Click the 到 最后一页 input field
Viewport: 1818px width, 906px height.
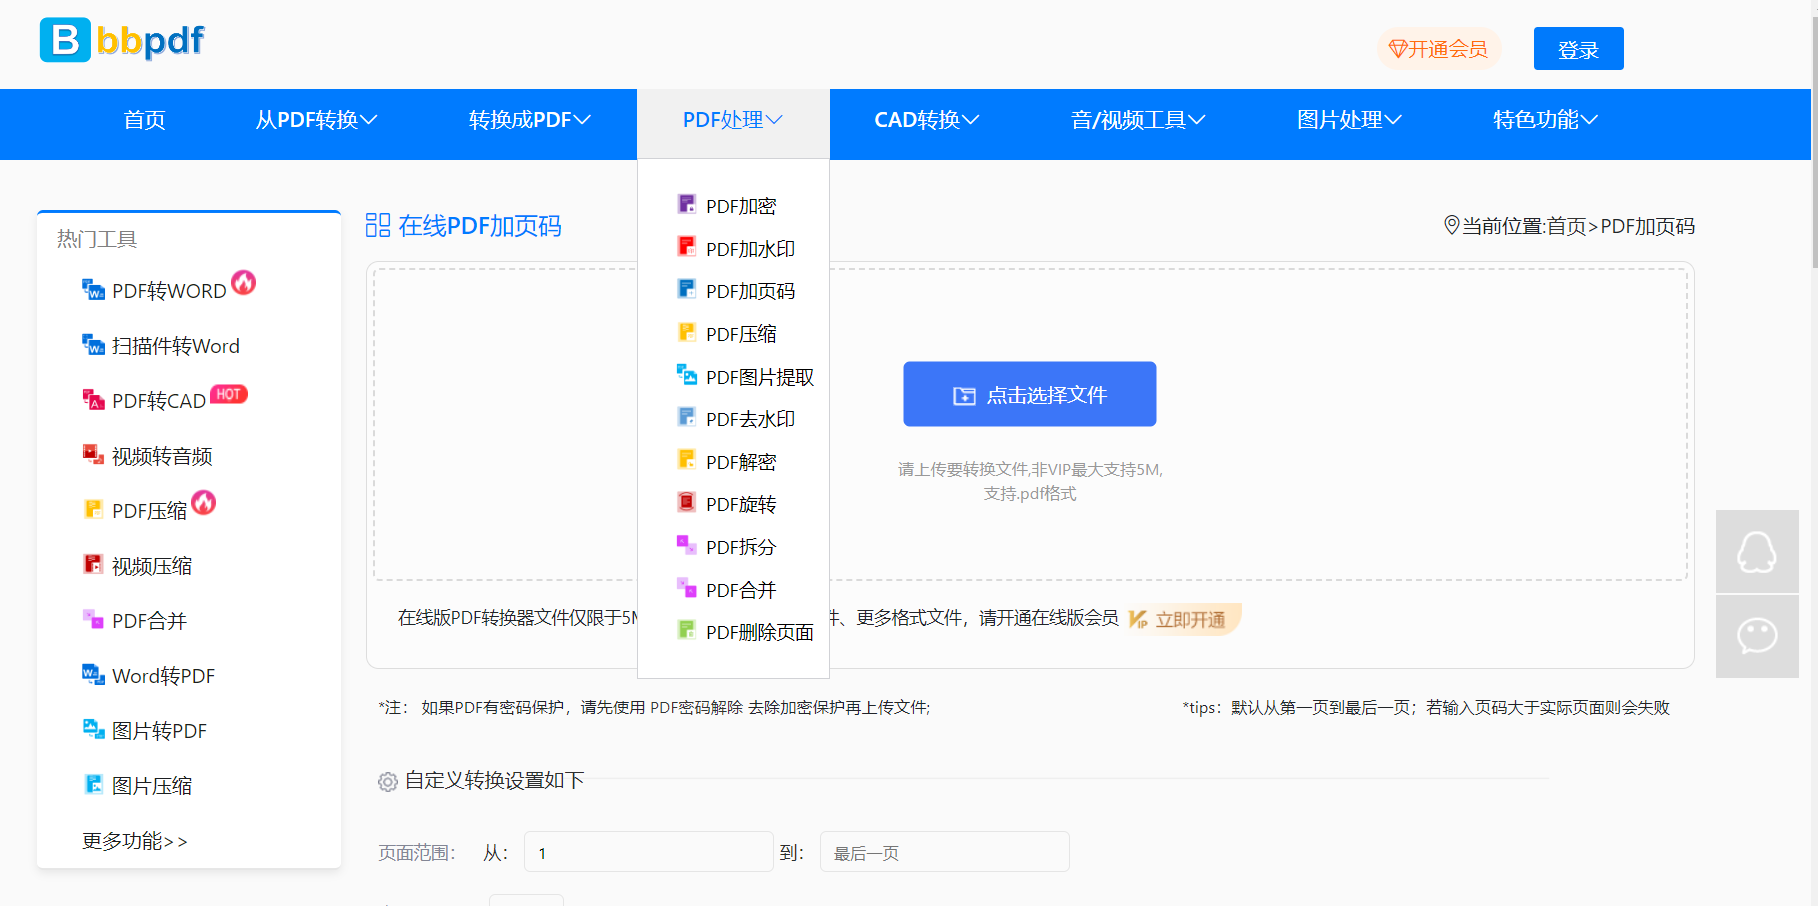[x=944, y=852]
